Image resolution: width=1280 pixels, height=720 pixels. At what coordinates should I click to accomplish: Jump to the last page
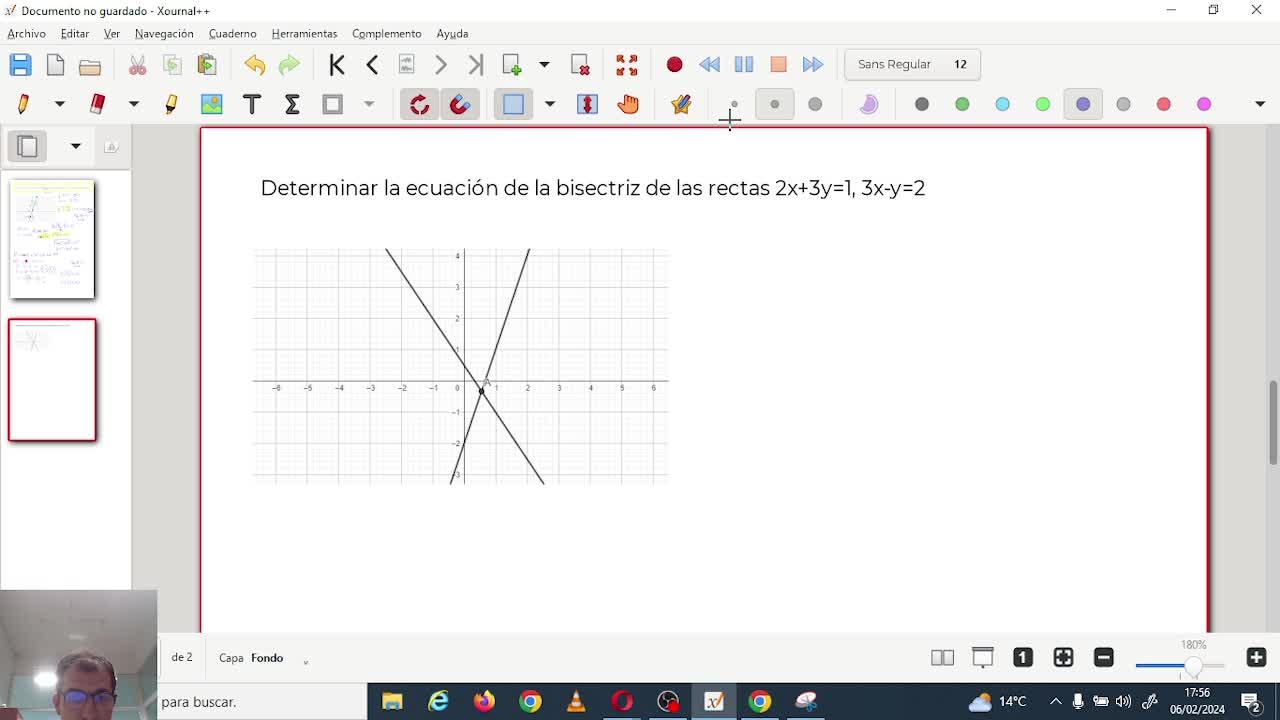click(x=476, y=65)
